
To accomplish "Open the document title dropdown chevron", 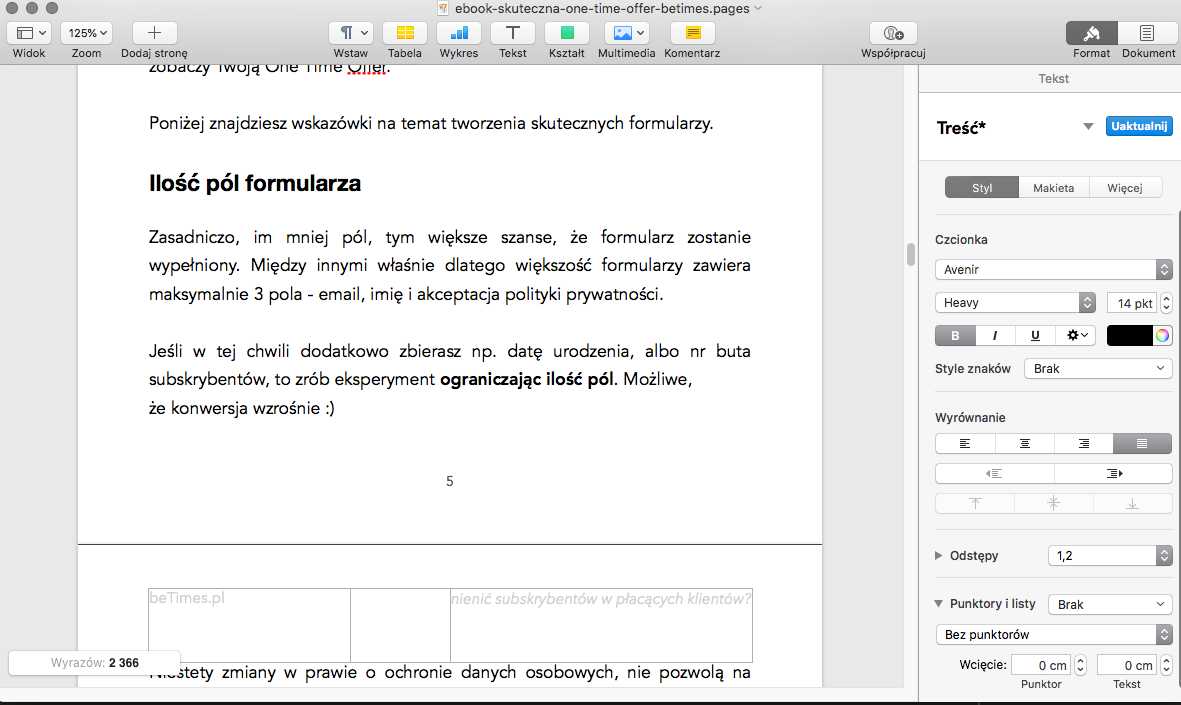I will coord(758,8).
